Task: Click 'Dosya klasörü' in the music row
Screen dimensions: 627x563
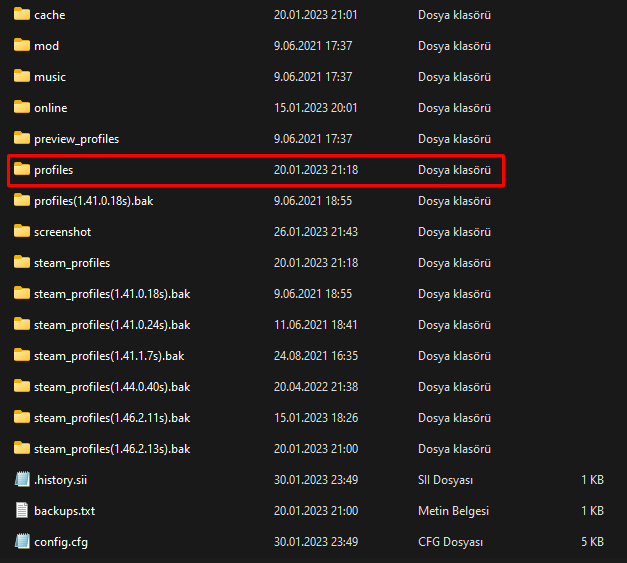Action: tap(454, 77)
